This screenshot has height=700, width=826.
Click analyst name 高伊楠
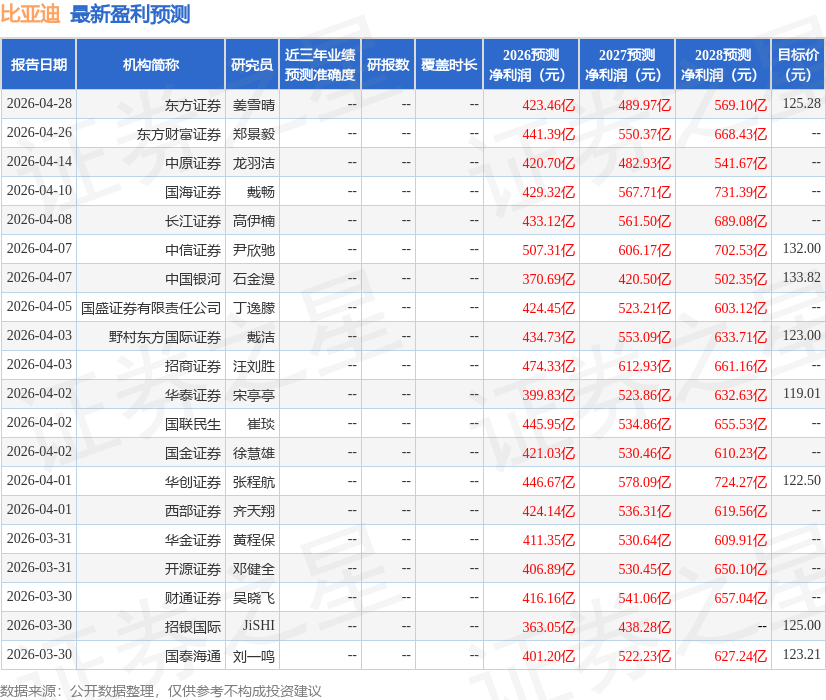(x=254, y=221)
